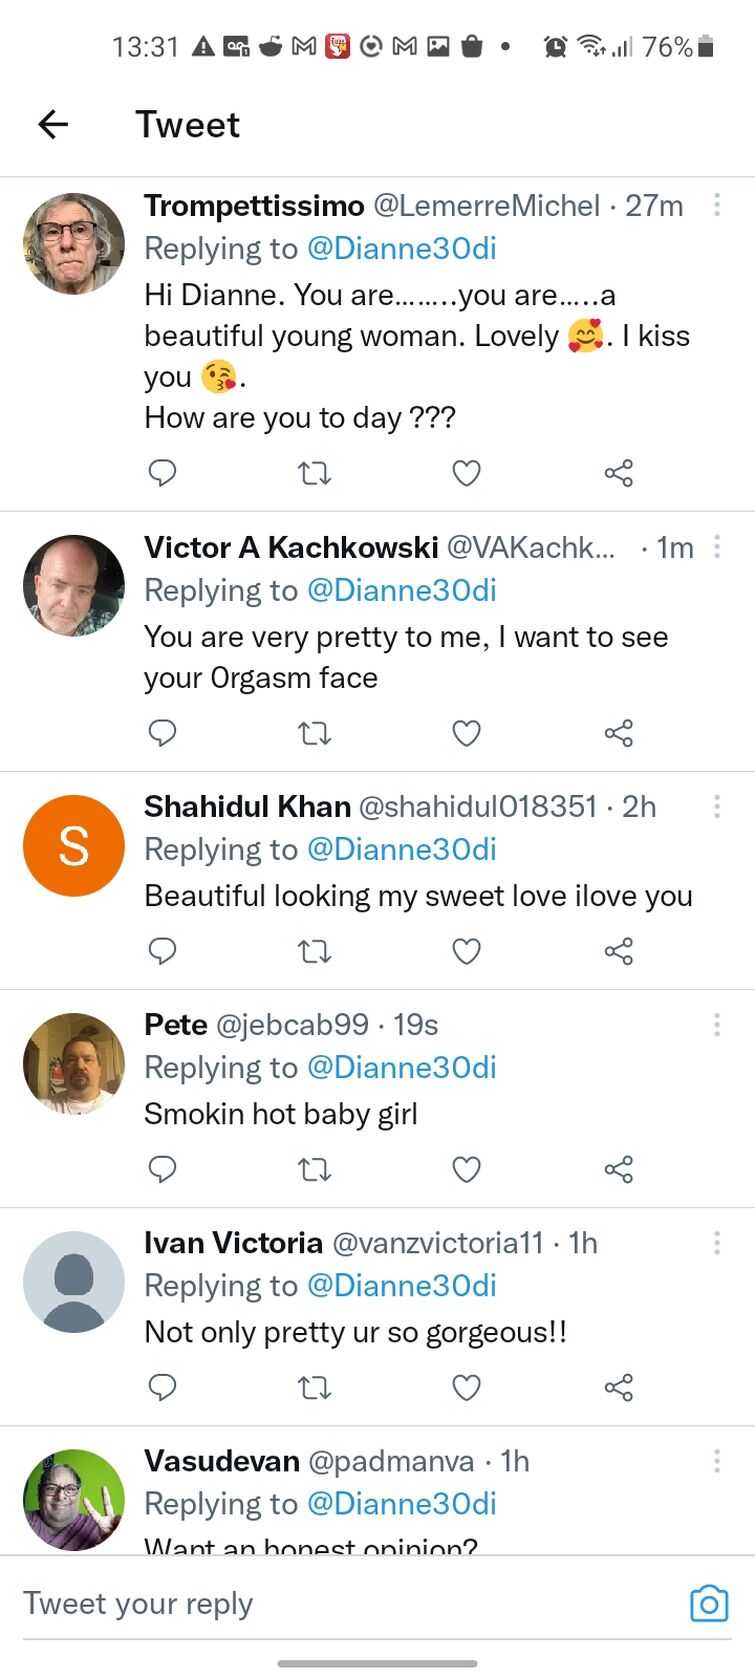Retweet Pete's reply
The height and width of the screenshot is (1678, 755).
tap(314, 1169)
